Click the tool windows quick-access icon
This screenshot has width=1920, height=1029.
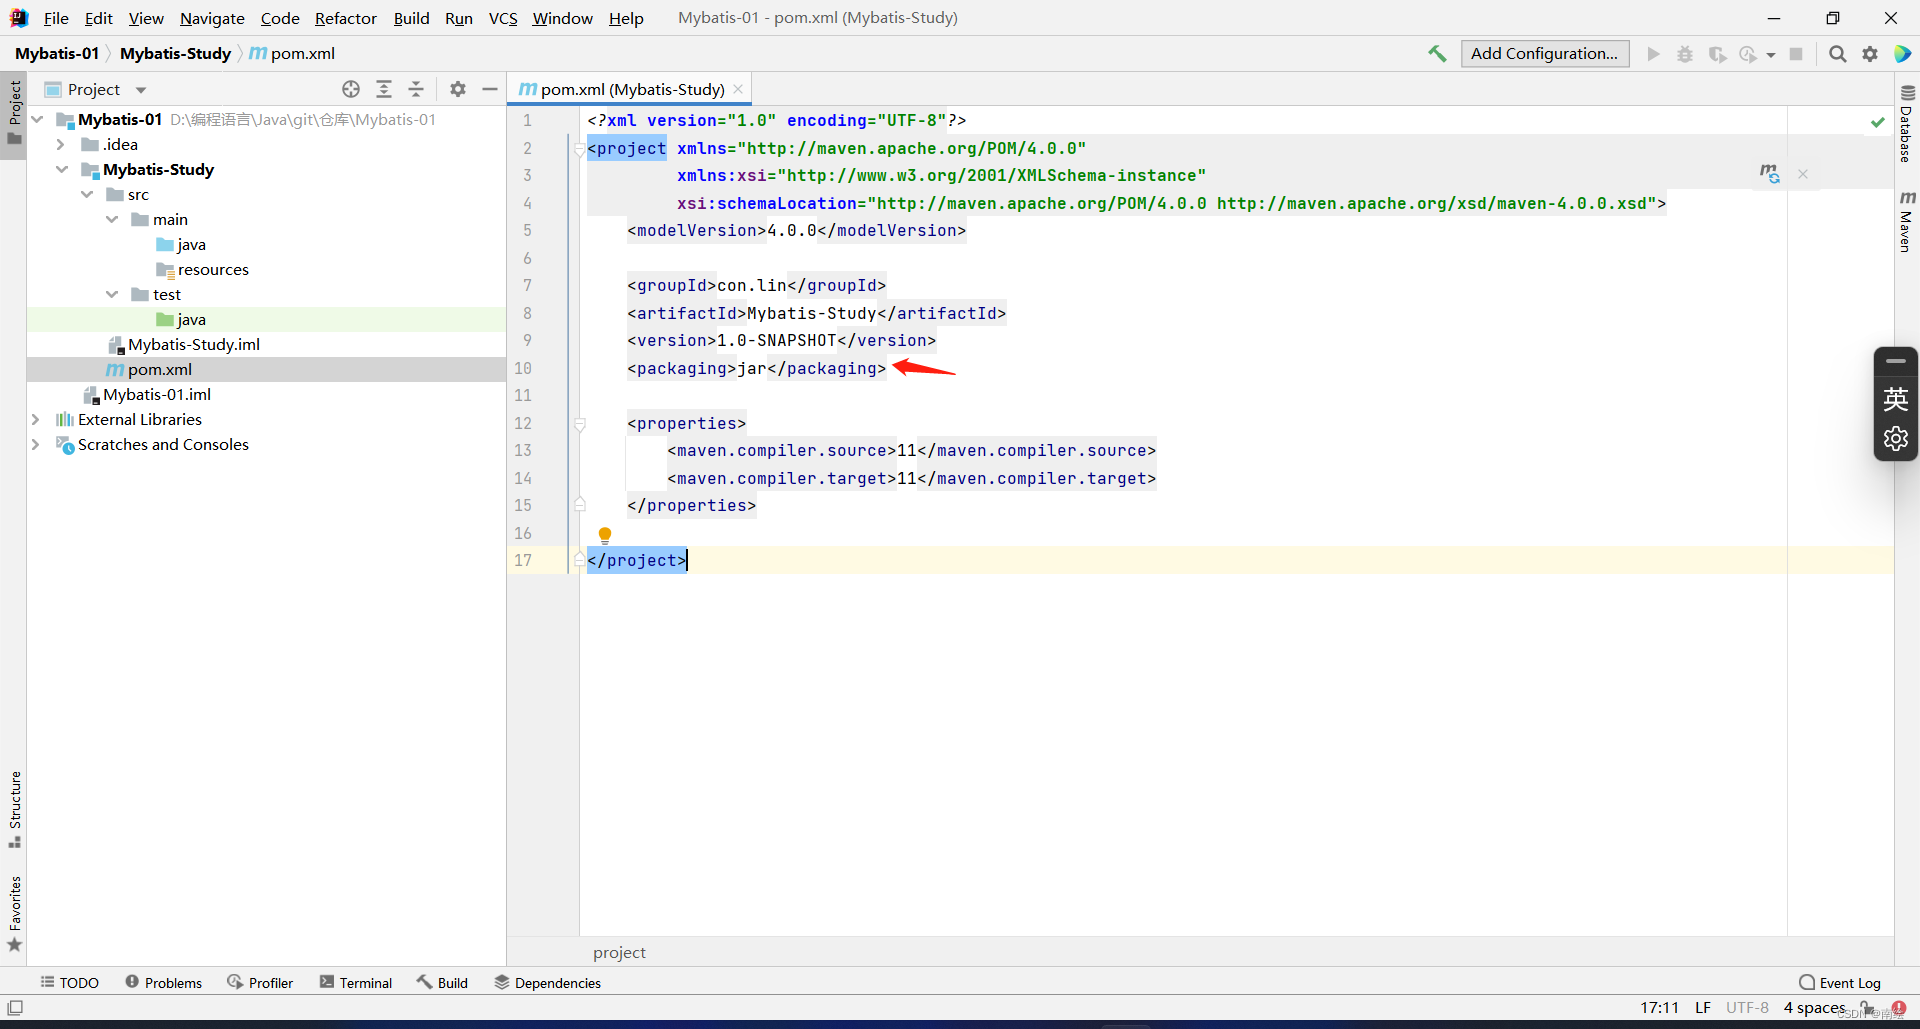pyautogui.click(x=15, y=1008)
